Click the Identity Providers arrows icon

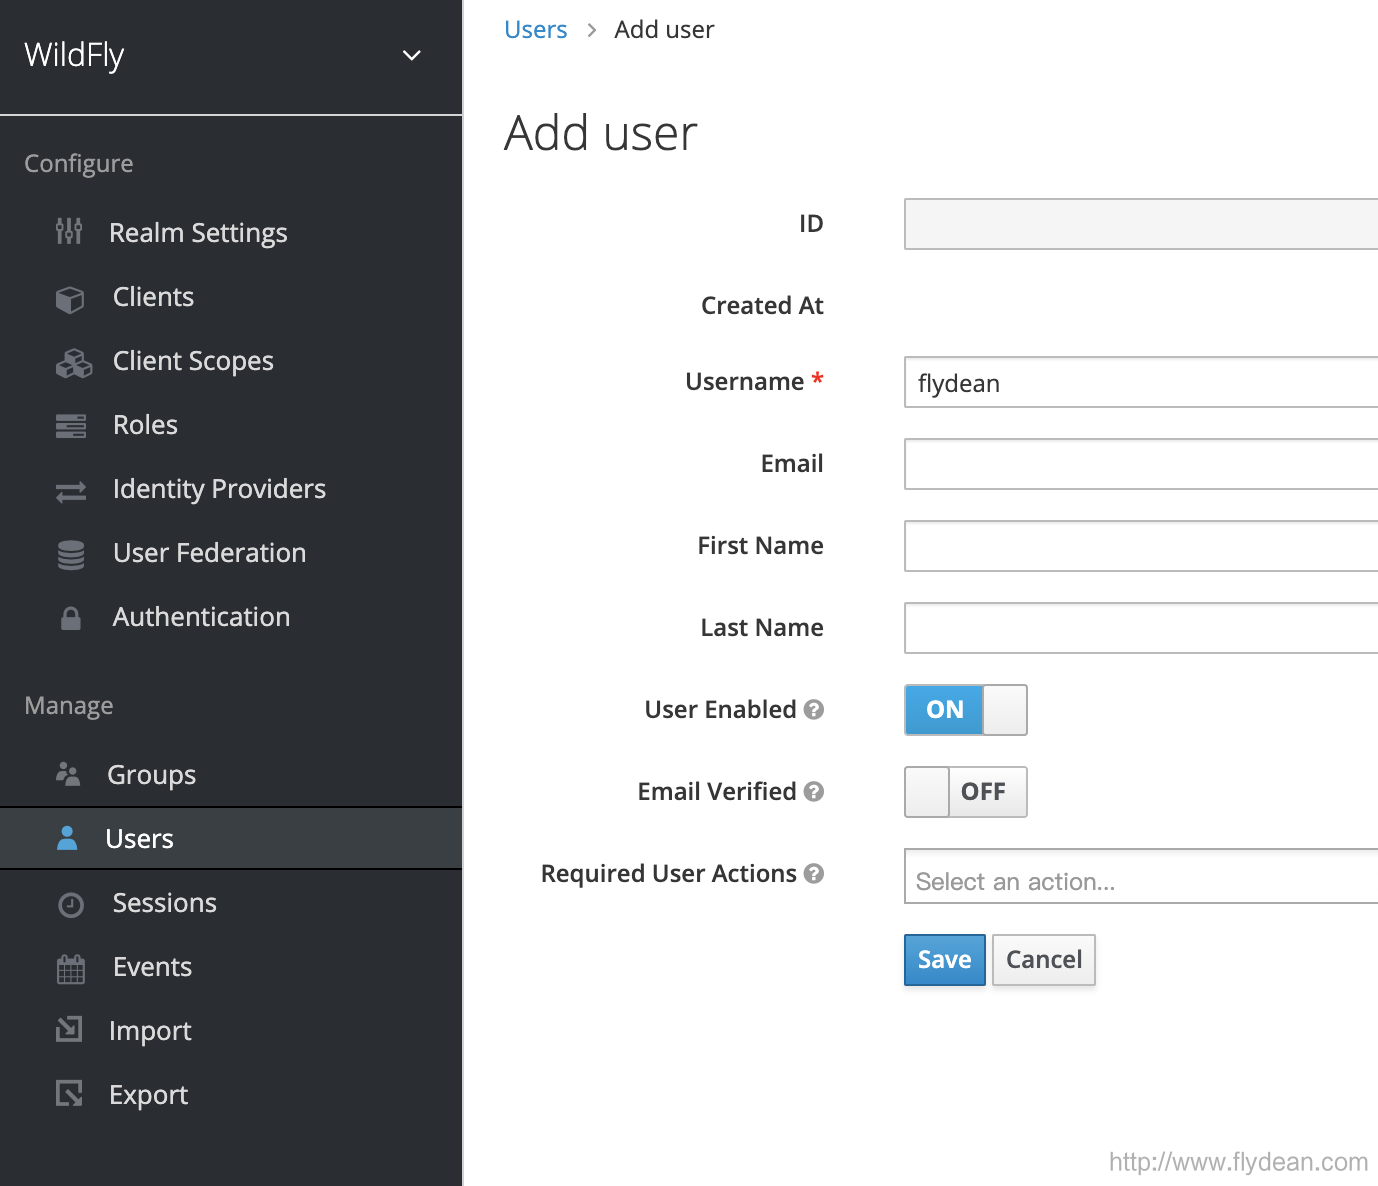[x=71, y=490]
